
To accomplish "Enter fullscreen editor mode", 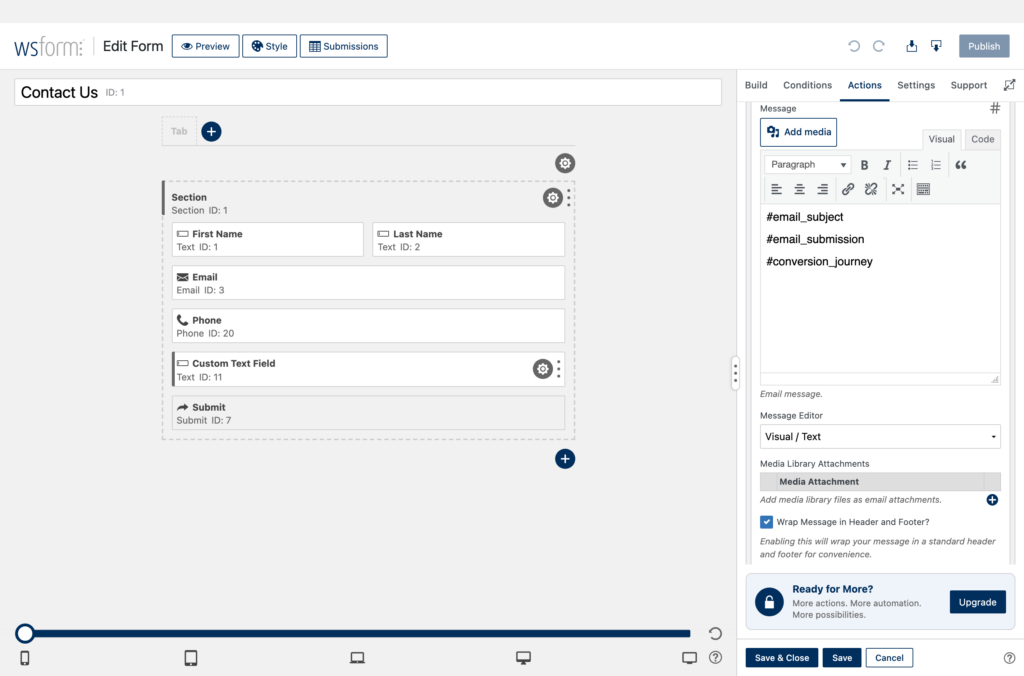I will point(898,189).
